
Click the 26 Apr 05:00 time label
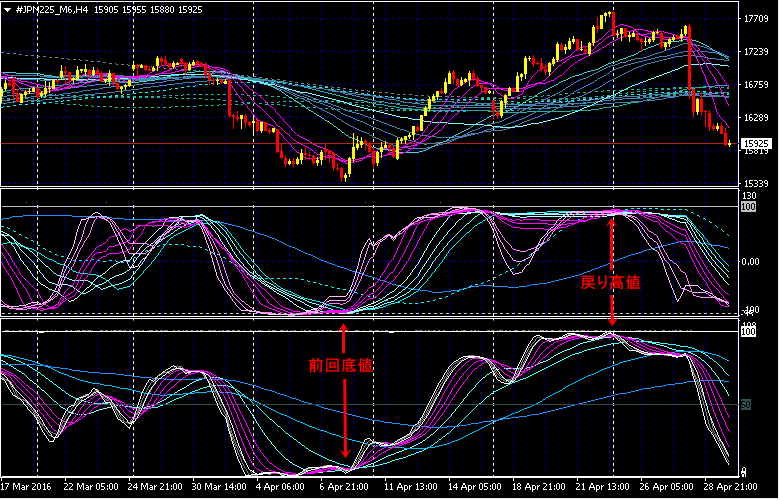pyautogui.click(x=666, y=486)
